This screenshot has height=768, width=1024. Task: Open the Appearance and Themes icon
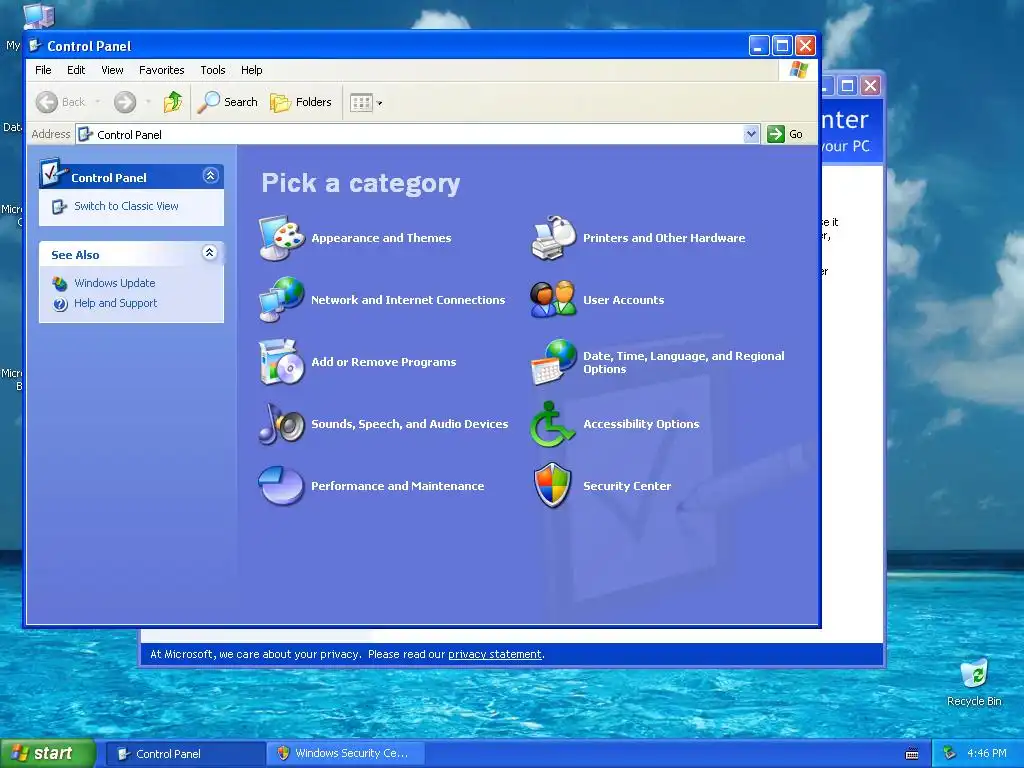(x=281, y=238)
